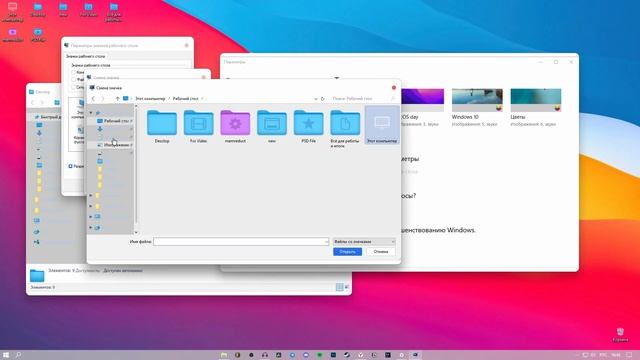
Task: Select the purple gear folder
Action: pyautogui.click(x=235, y=126)
